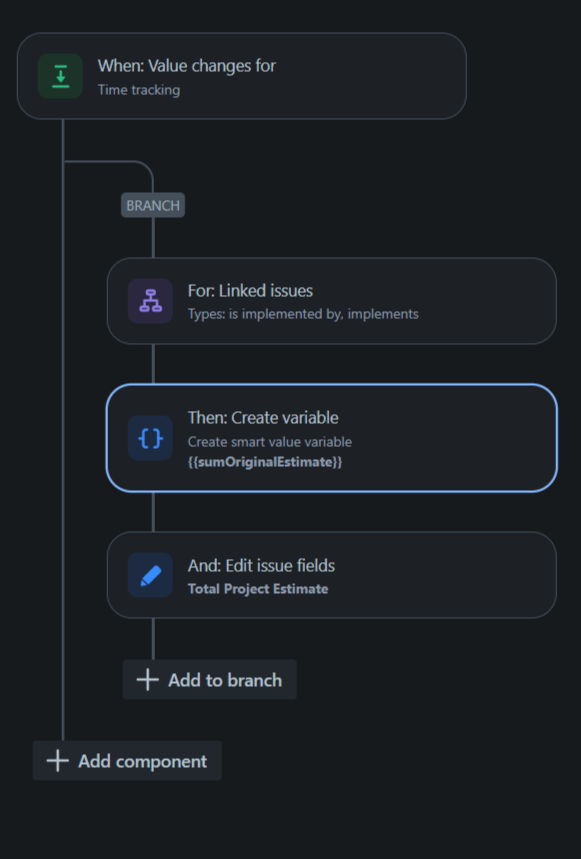Click the Total Project Estimate field label
This screenshot has height=859, width=581.
[x=255, y=587]
